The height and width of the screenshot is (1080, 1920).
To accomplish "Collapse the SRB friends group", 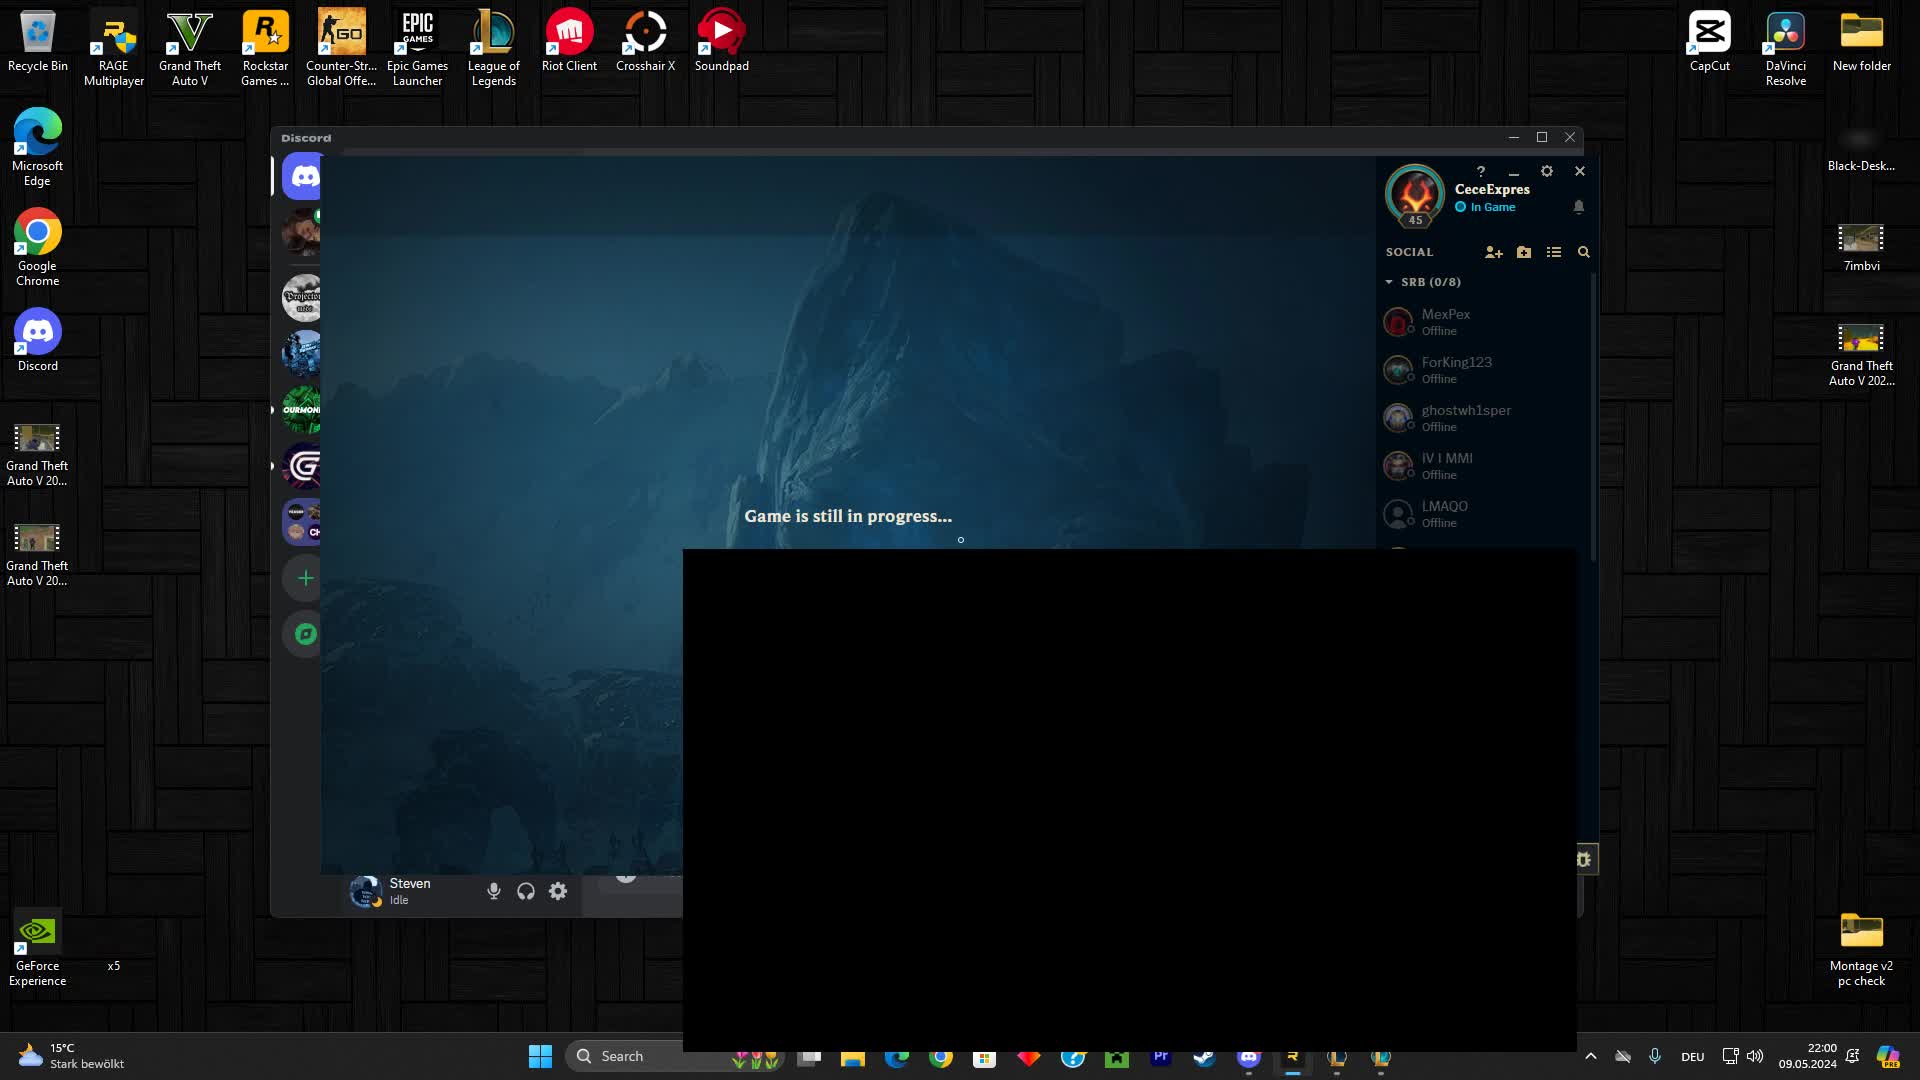I will pyautogui.click(x=1390, y=283).
